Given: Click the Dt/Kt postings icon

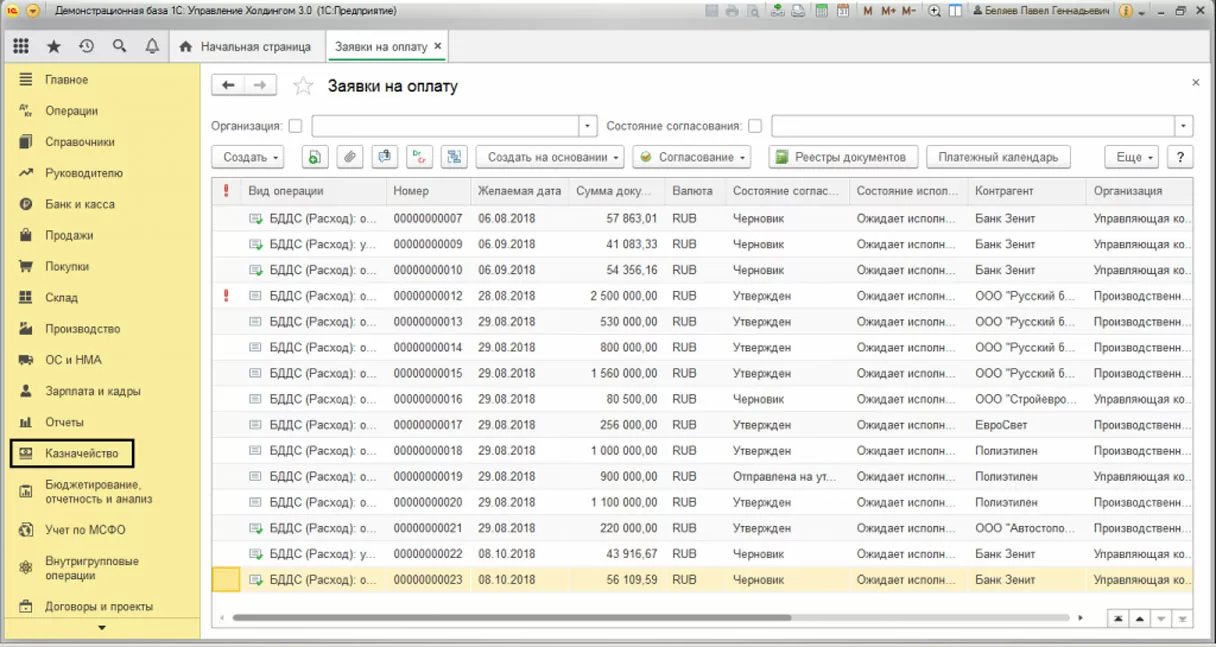Looking at the screenshot, I should coord(420,157).
